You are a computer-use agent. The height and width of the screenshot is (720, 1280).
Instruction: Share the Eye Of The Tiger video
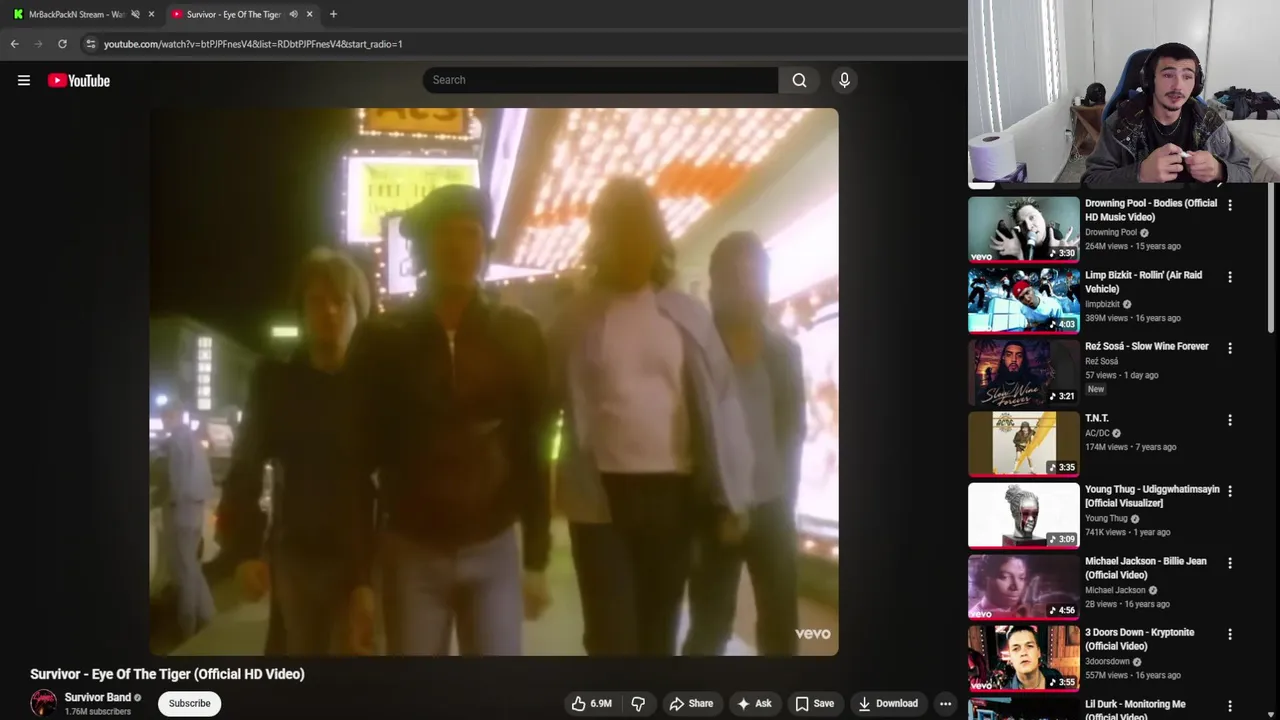click(691, 704)
